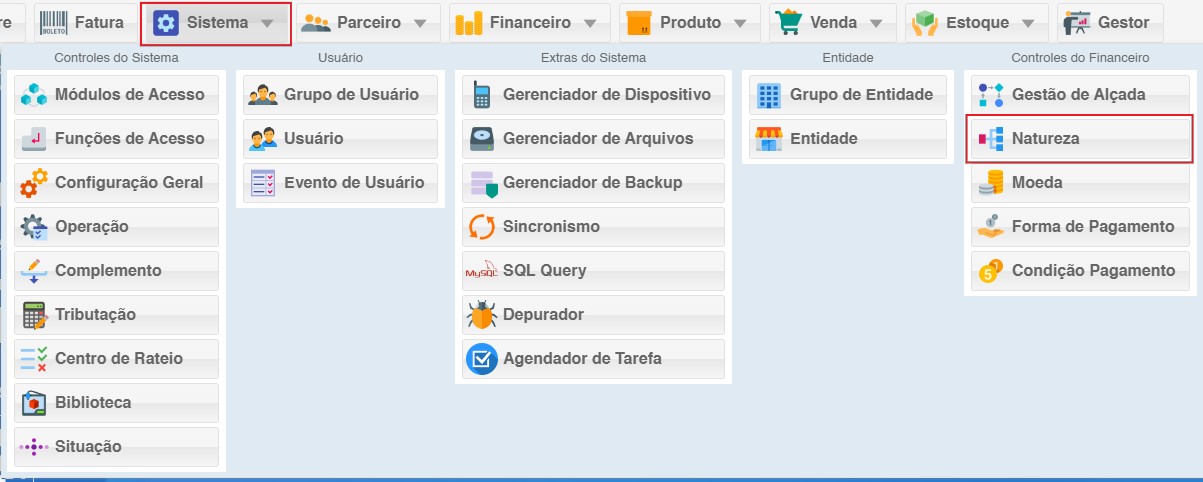This screenshot has height=482, width=1203.
Task: Open the Gestor menu item
Action: tap(1109, 23)
